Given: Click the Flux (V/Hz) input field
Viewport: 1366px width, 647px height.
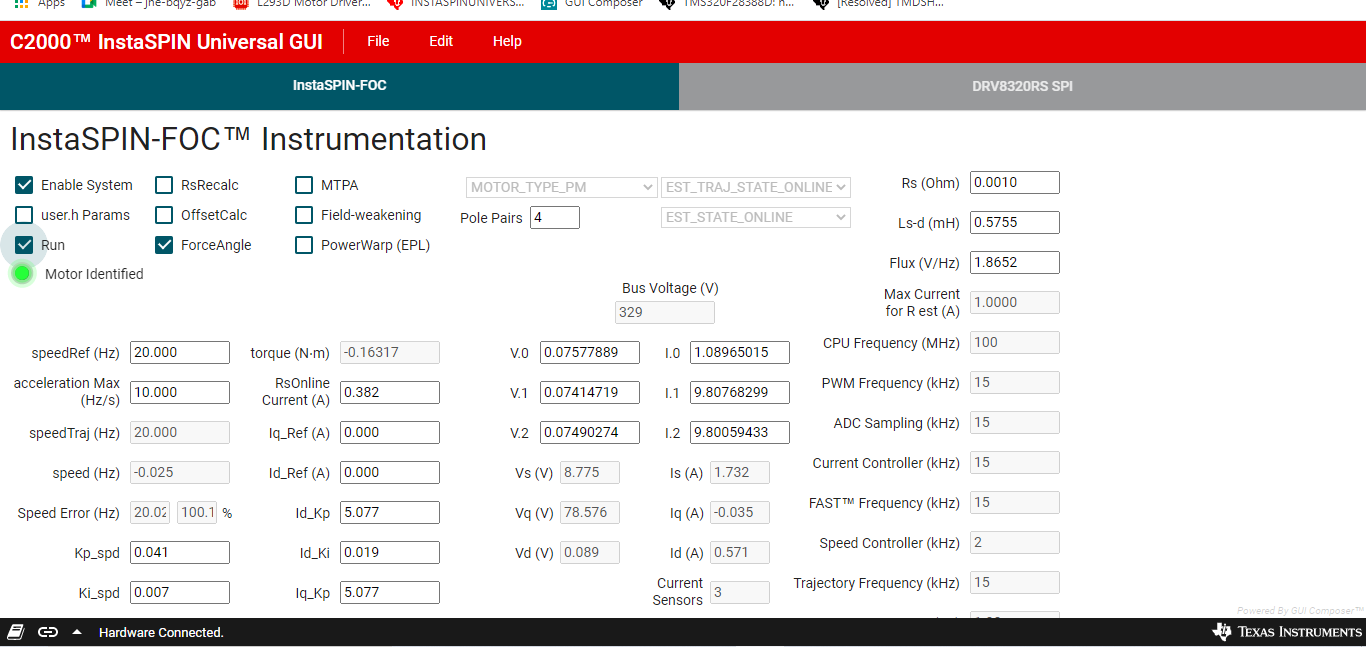Looking at the screenshot, I should [1015, 262].
